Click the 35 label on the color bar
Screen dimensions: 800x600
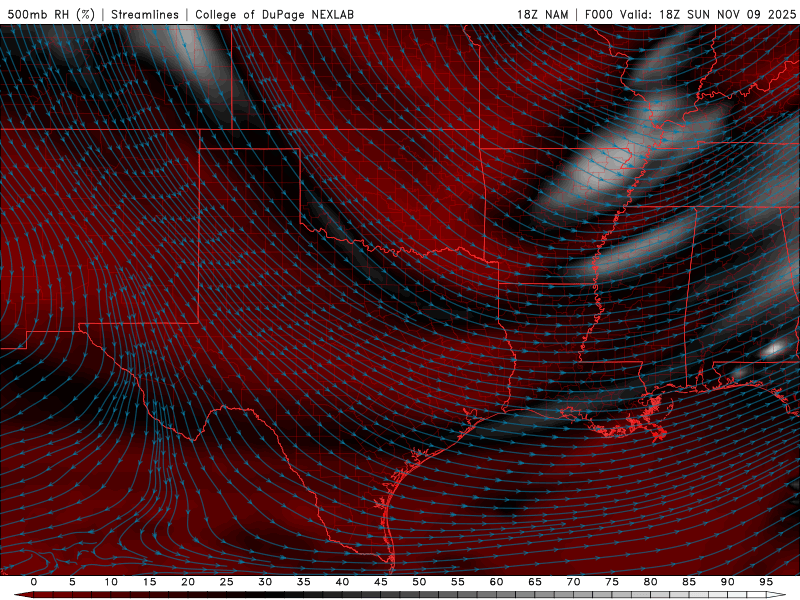(x=304, y=582)
